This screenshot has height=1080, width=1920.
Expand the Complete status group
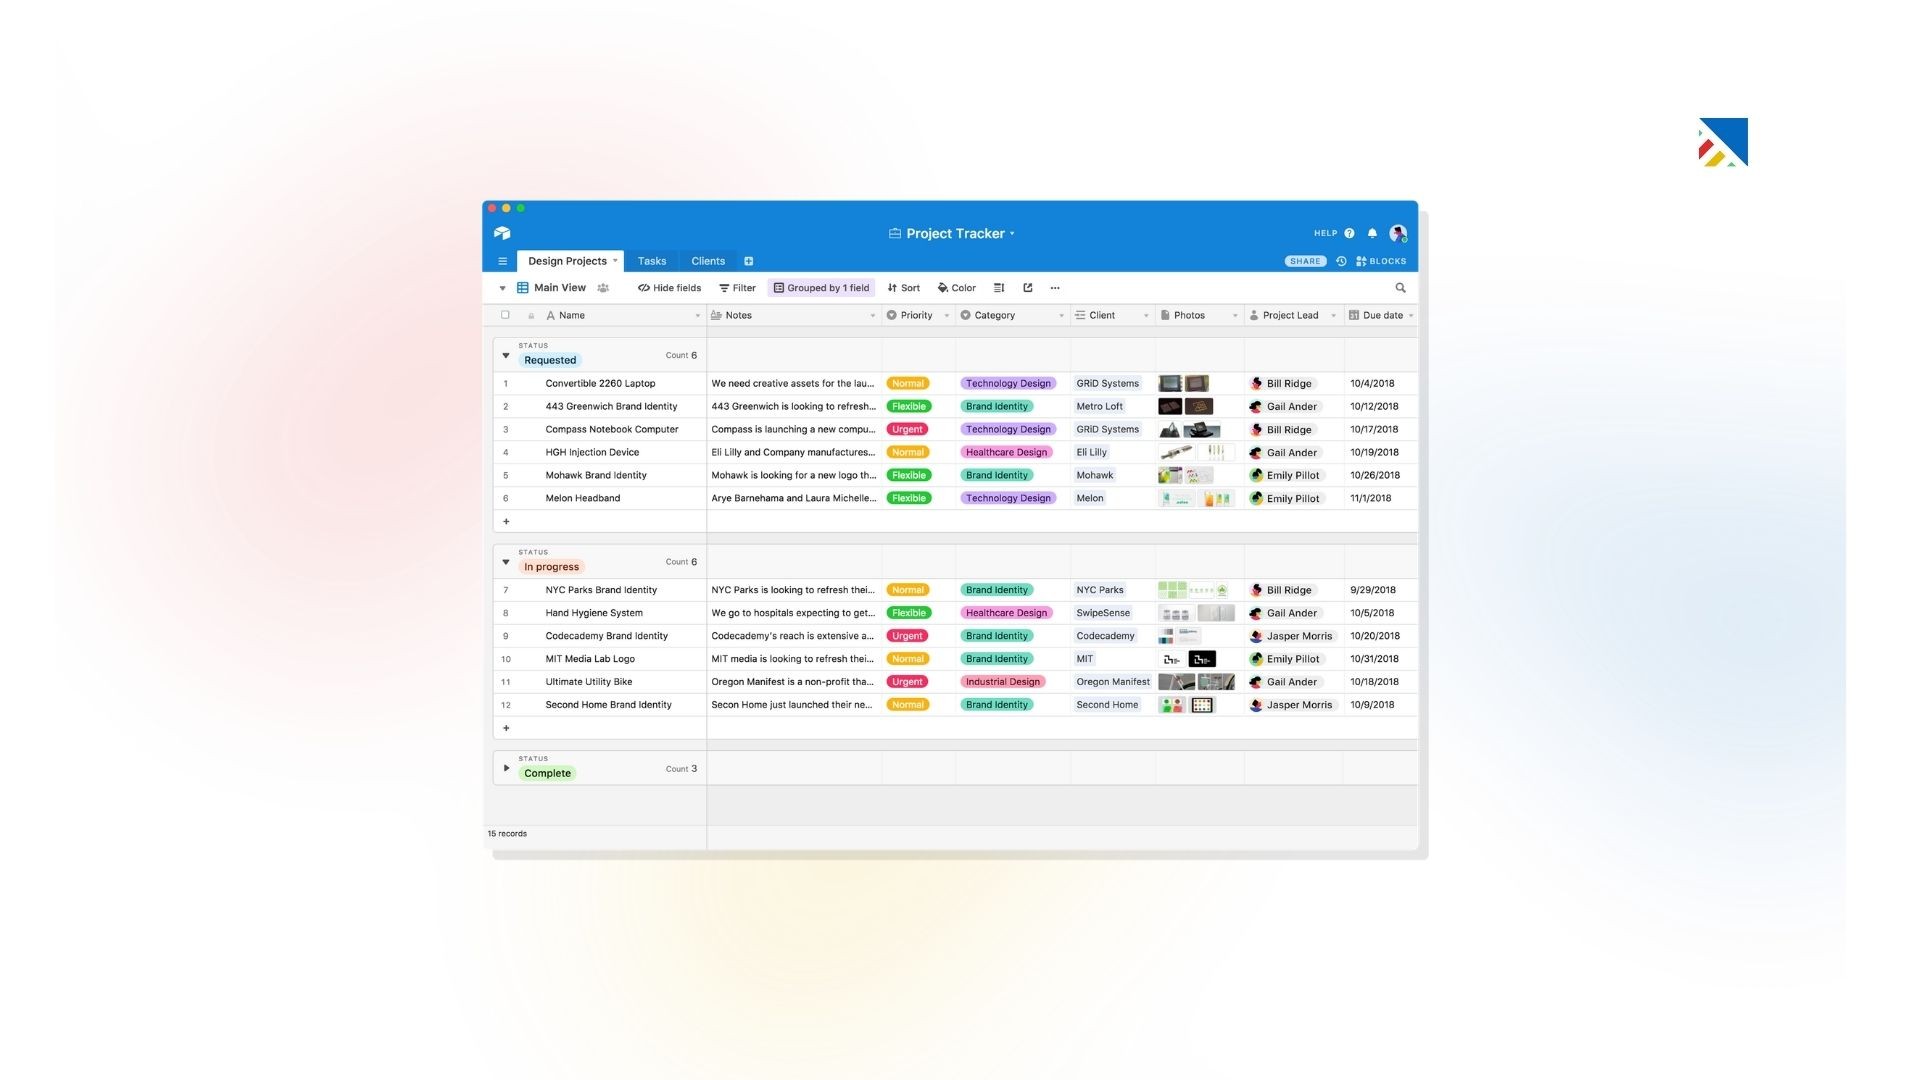tap(505, 768)
